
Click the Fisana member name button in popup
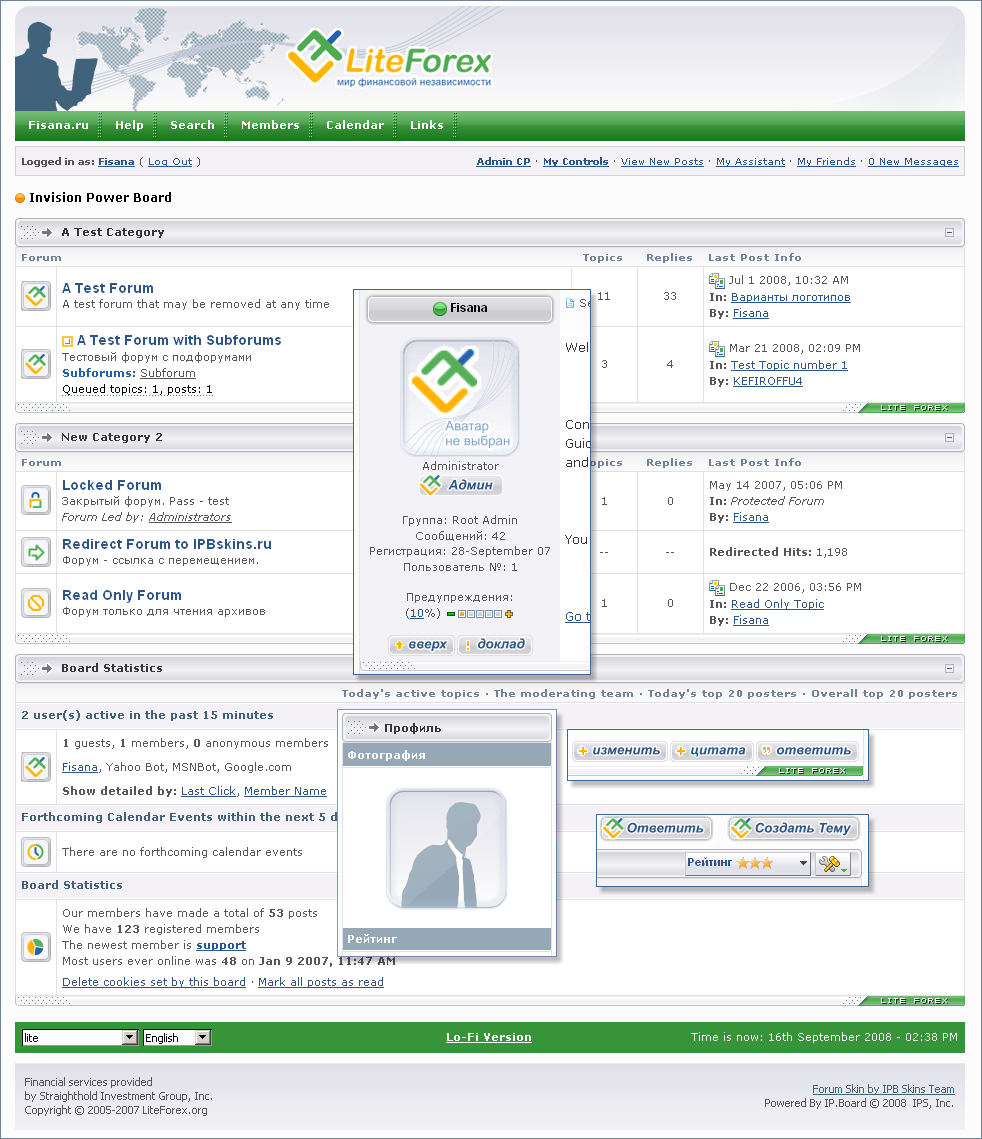[460, 308]
